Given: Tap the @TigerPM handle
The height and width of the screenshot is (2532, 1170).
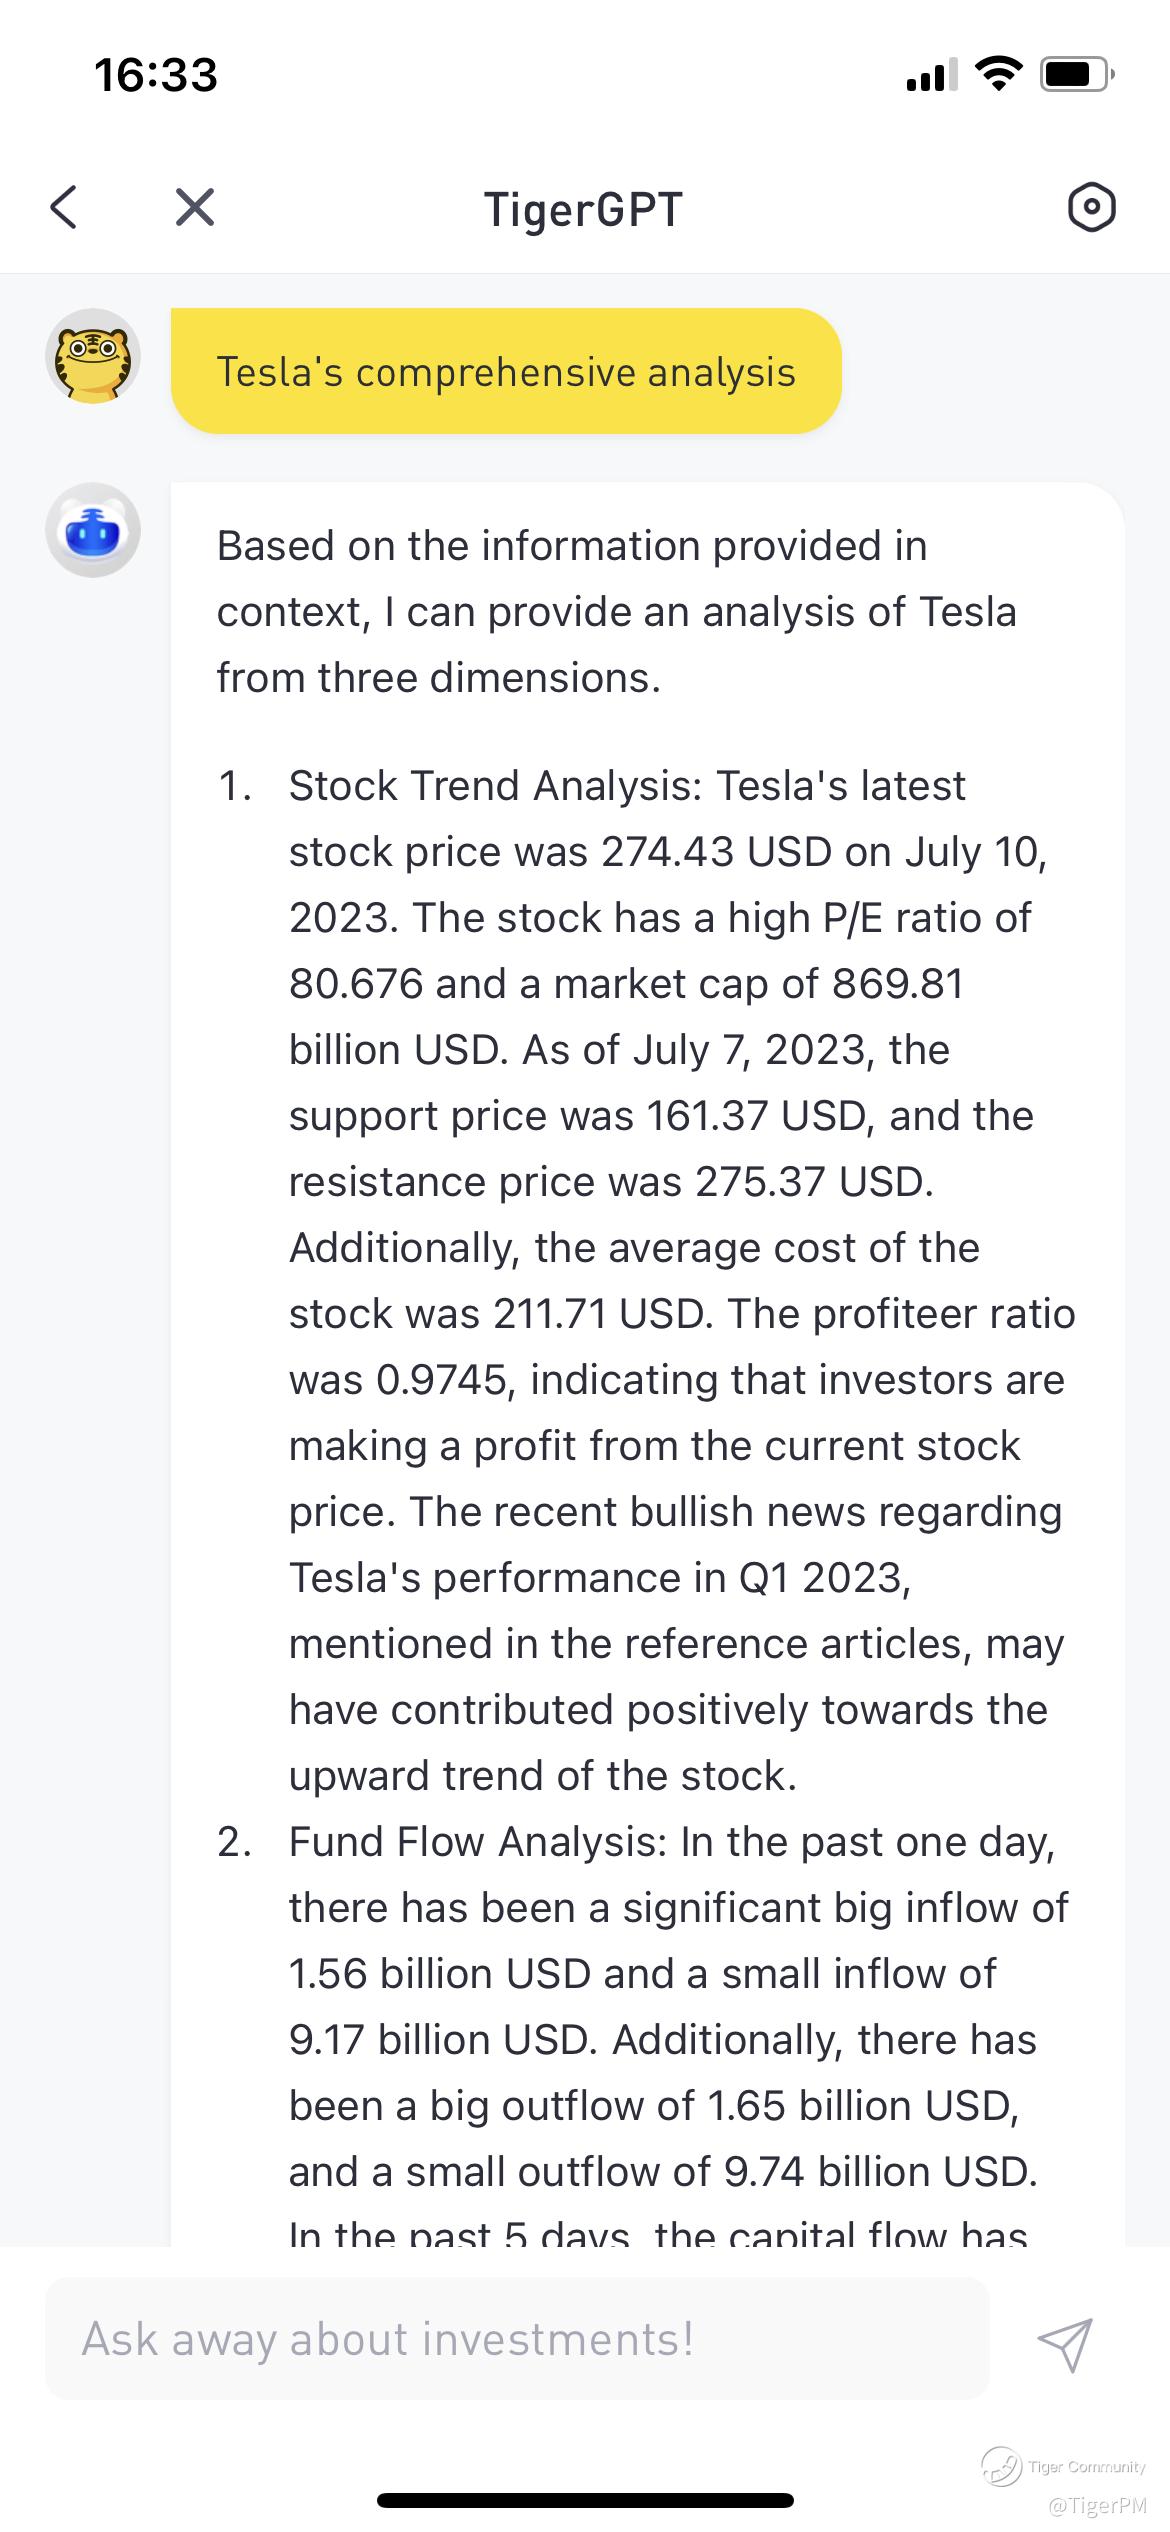Looking at the screenshot, I should pos(1097,2505).
